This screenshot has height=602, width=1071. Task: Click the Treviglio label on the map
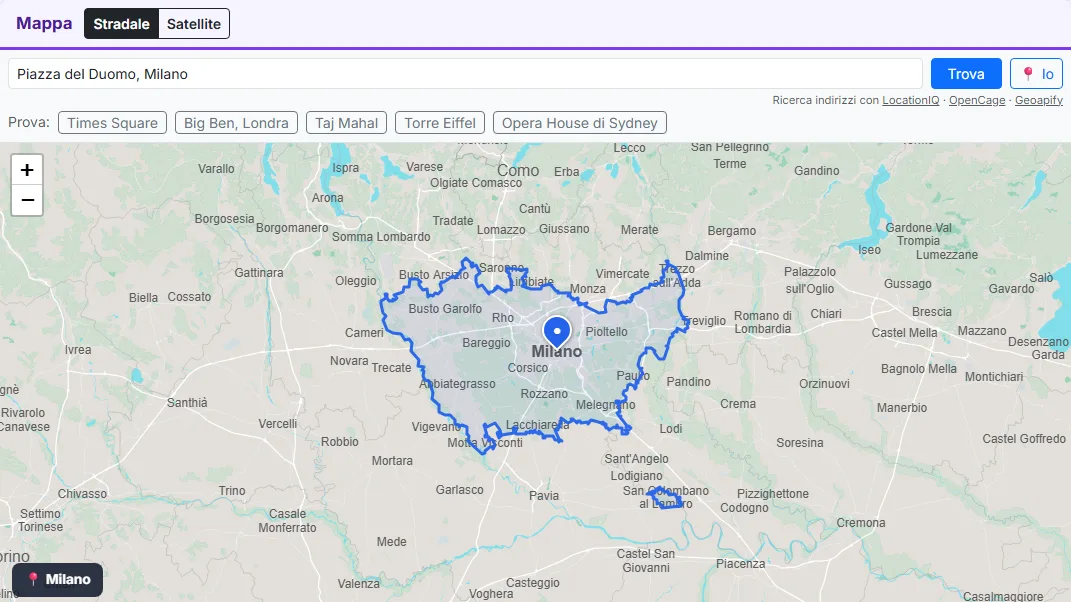click(704, 321)
